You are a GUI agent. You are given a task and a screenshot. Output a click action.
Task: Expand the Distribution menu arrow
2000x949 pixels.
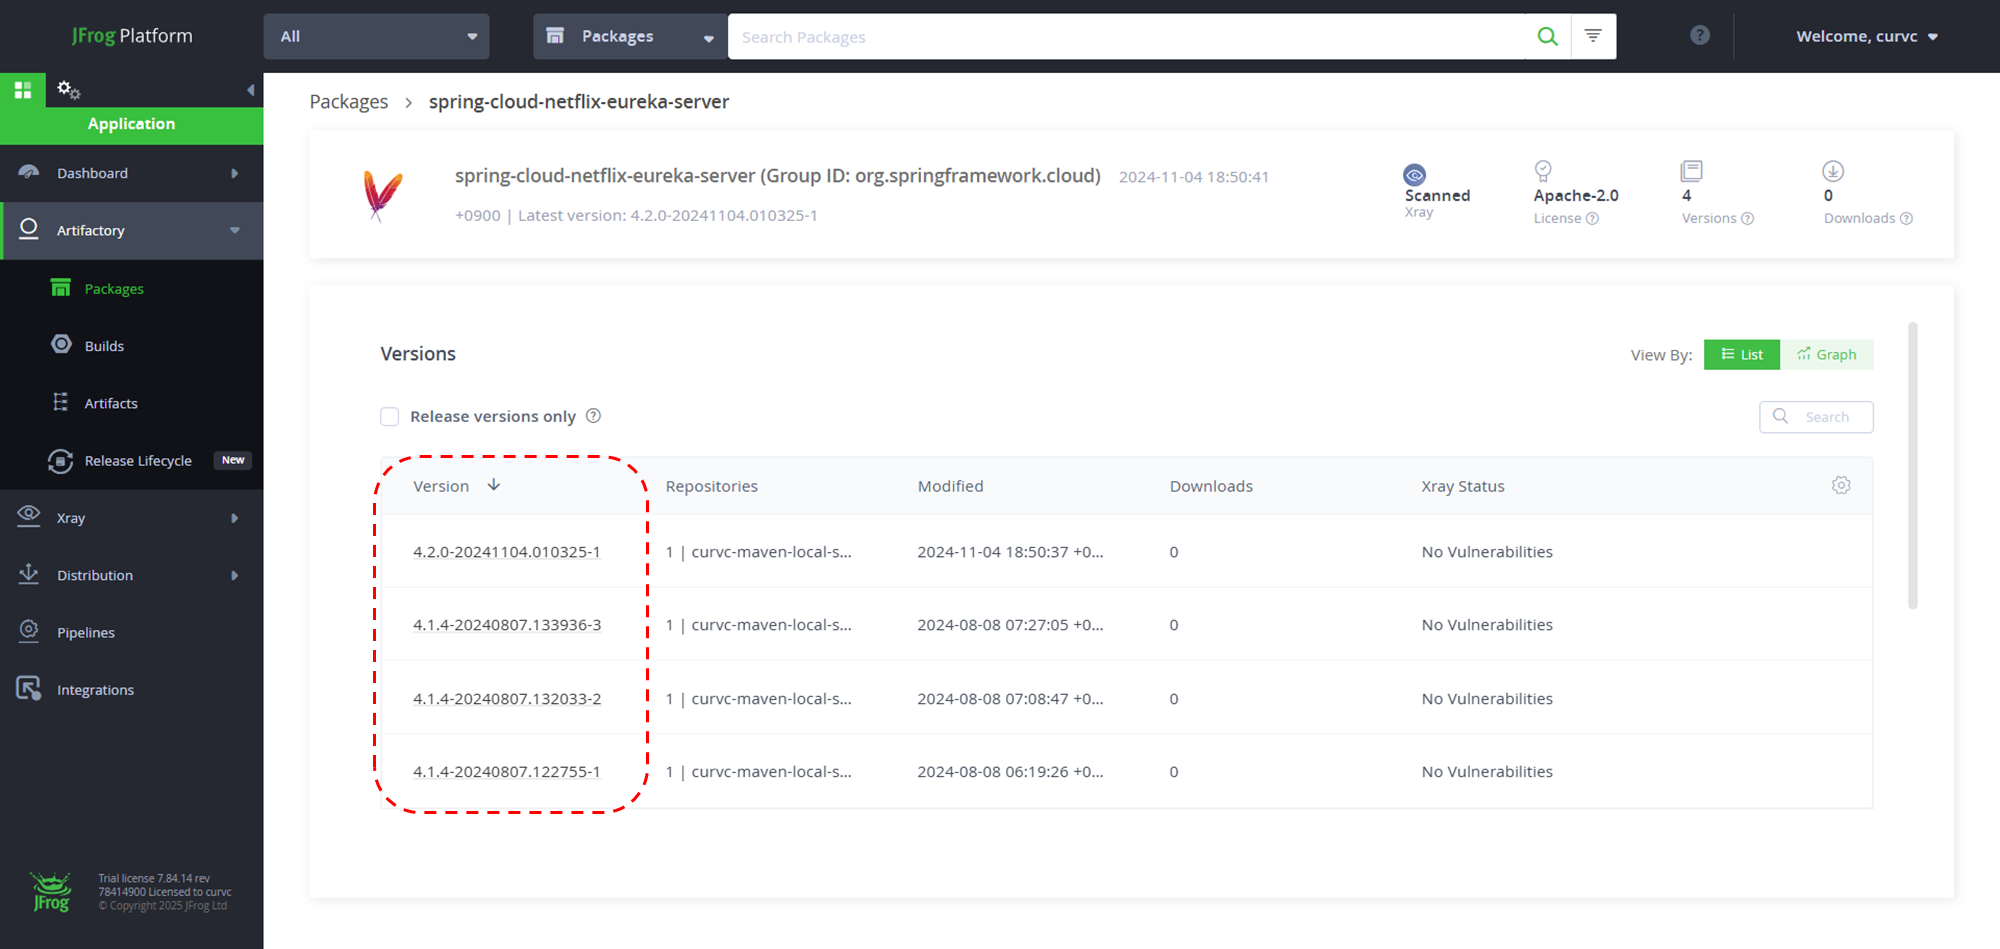point(235,575)
